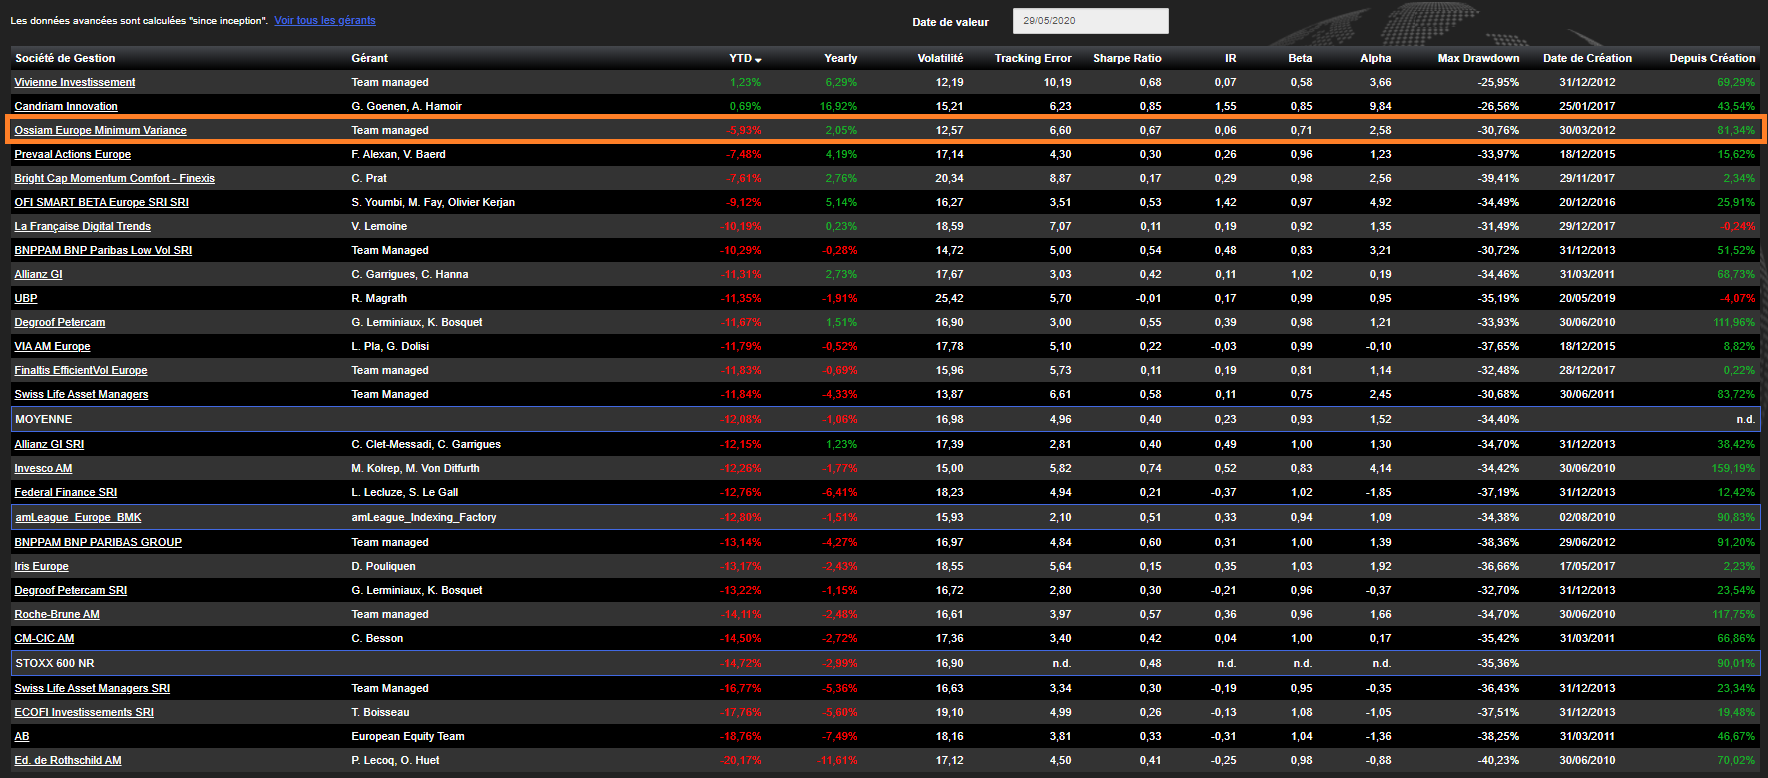
Task: Open Finaltis EfficientVol Europe link
Action: point(80,370)
